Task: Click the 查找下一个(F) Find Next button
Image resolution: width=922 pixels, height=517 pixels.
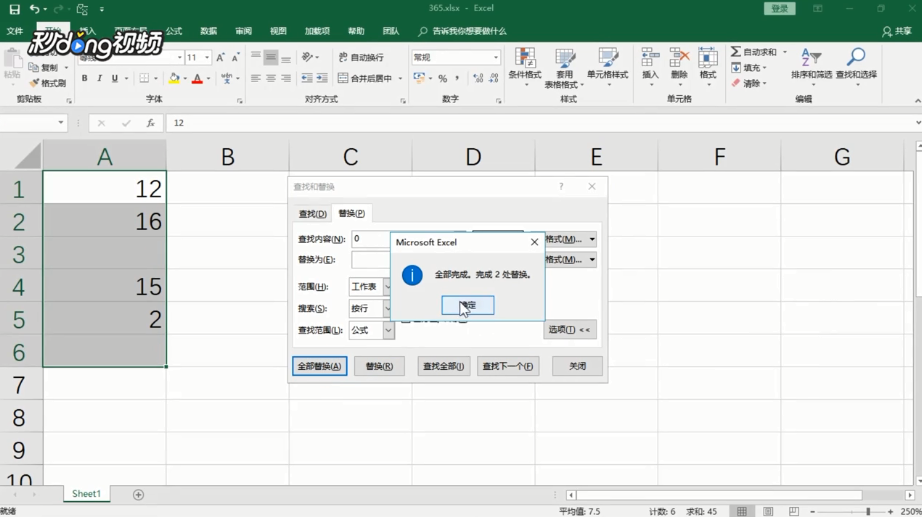Action: 508,366
